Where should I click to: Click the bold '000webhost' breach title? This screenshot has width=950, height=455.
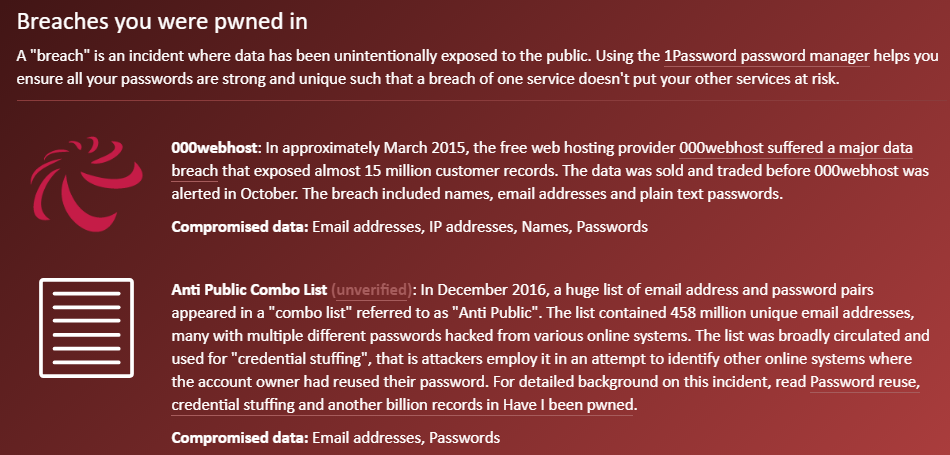[x=215, y=148]
